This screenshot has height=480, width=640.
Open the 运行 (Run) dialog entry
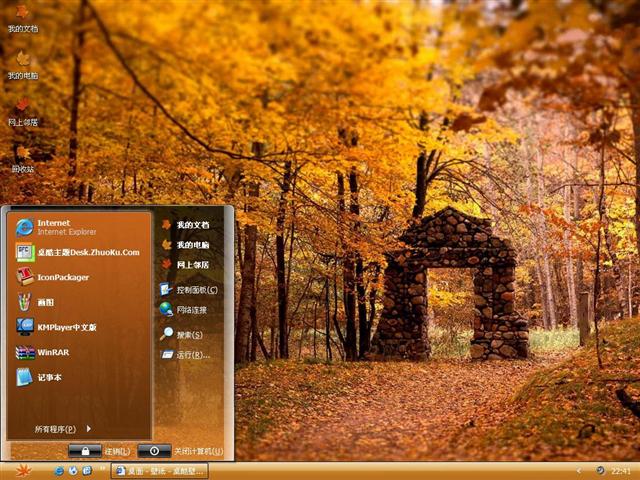[x=192, y=355]
